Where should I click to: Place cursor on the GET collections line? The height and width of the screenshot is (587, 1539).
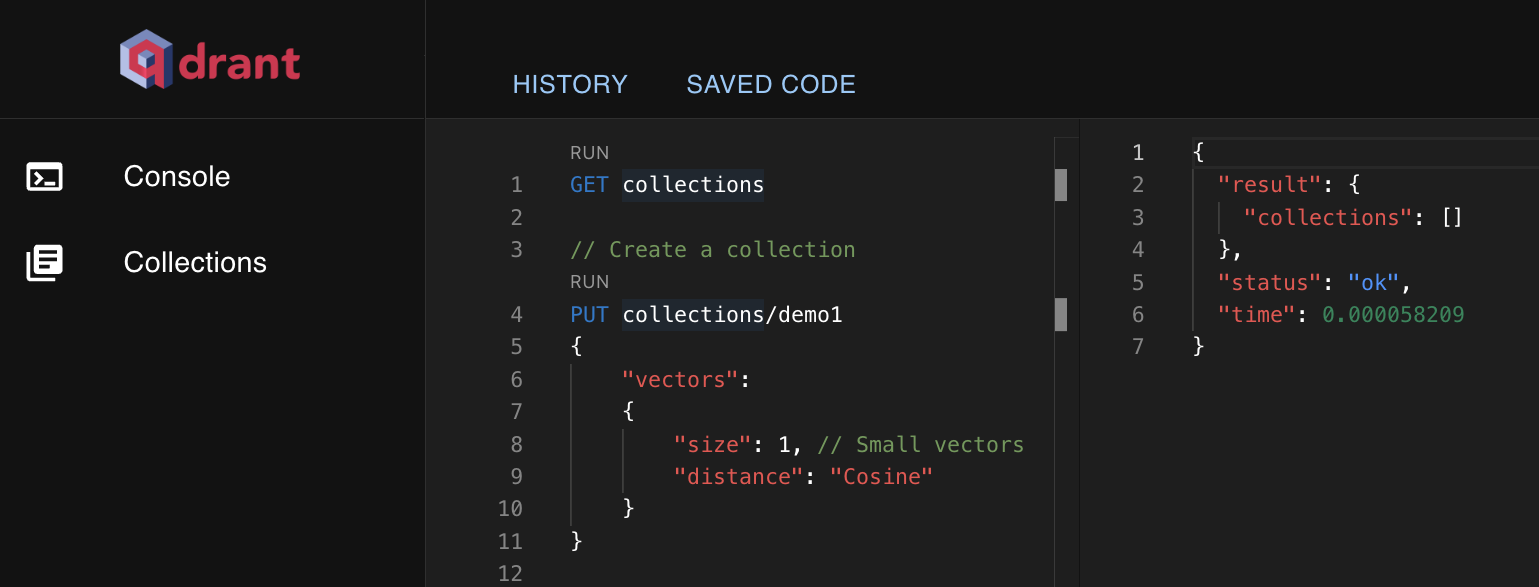coord(666,184)
